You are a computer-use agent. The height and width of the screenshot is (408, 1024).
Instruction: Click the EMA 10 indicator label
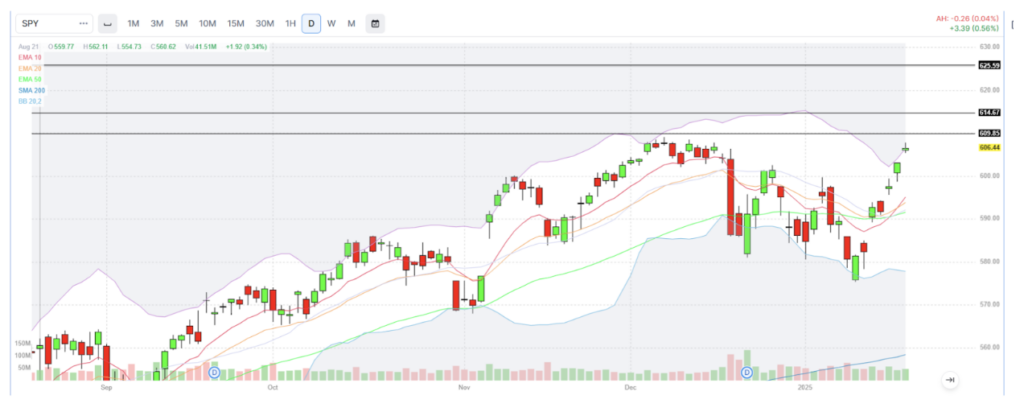point(30,57)
